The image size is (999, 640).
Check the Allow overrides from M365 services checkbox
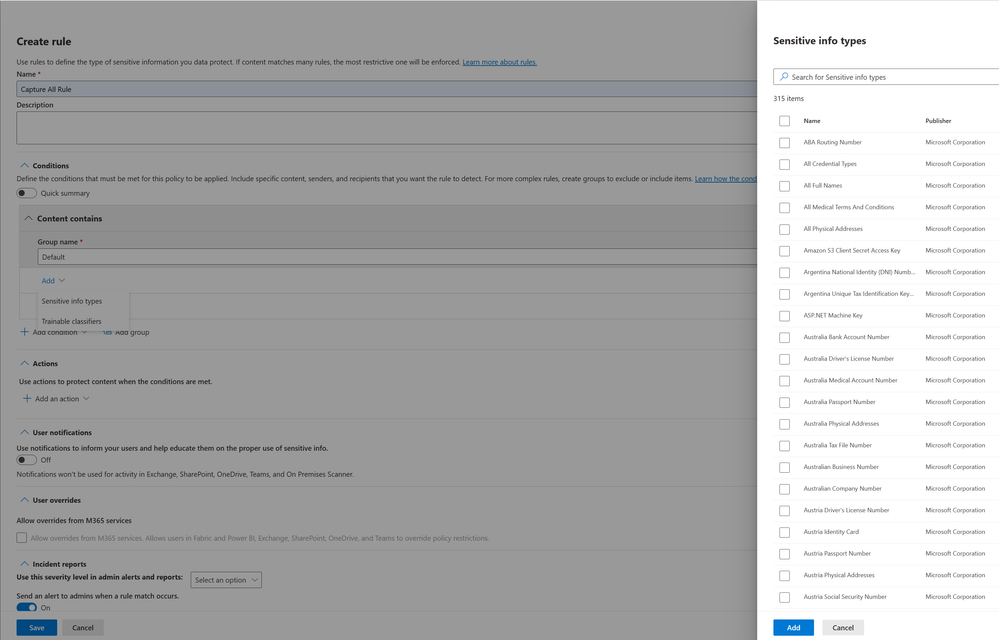(22, 537)
